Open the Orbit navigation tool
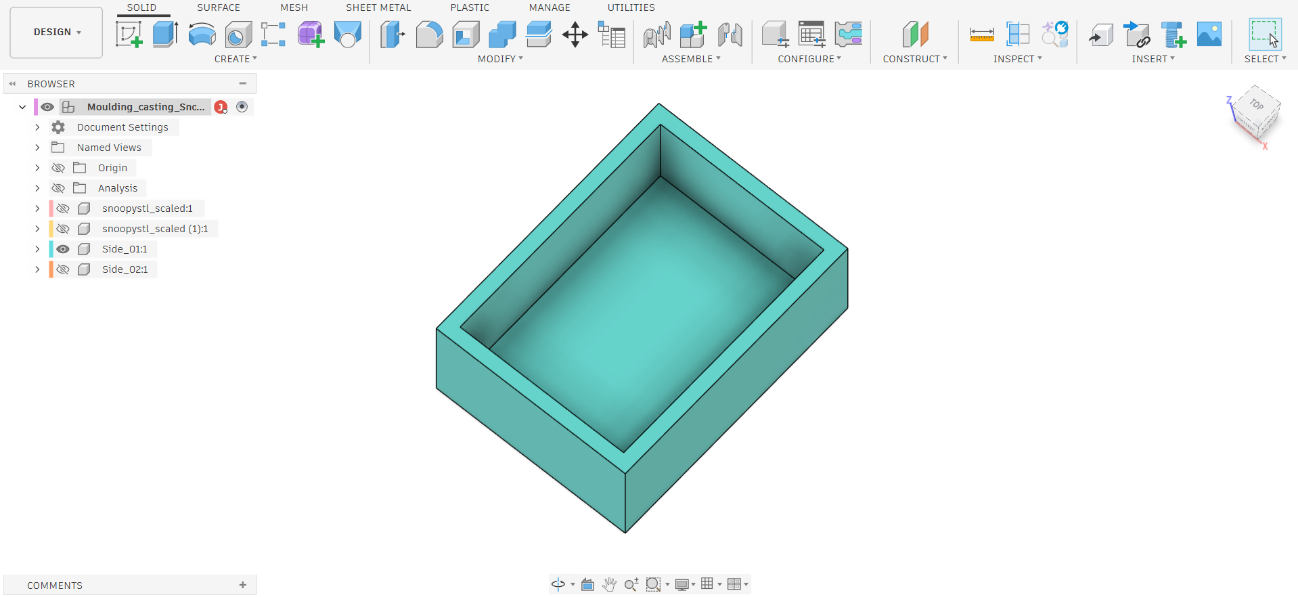 [x=558, y=584]
